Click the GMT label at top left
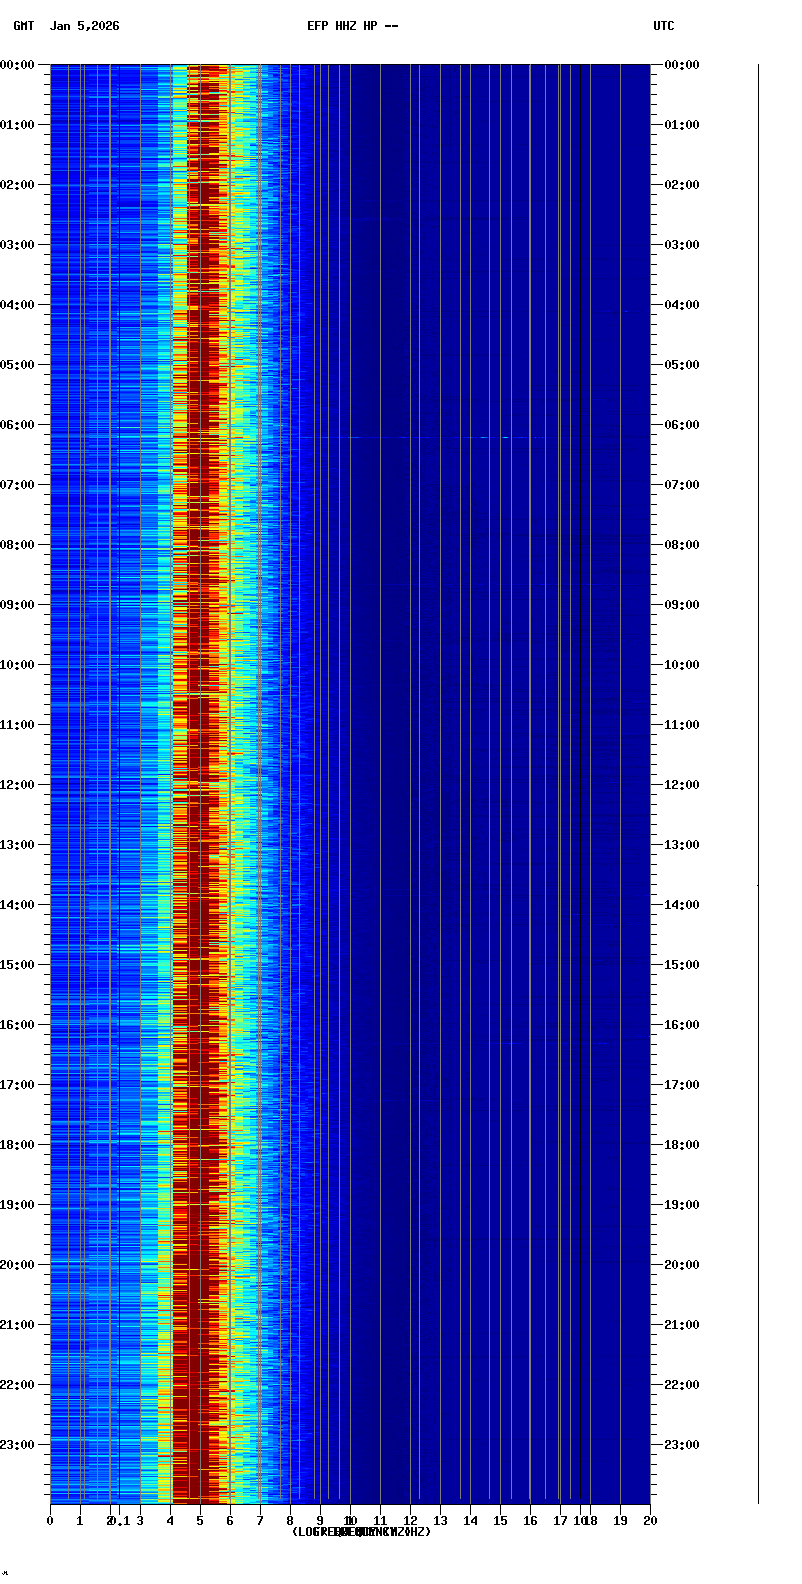 [x=23, y=26]
